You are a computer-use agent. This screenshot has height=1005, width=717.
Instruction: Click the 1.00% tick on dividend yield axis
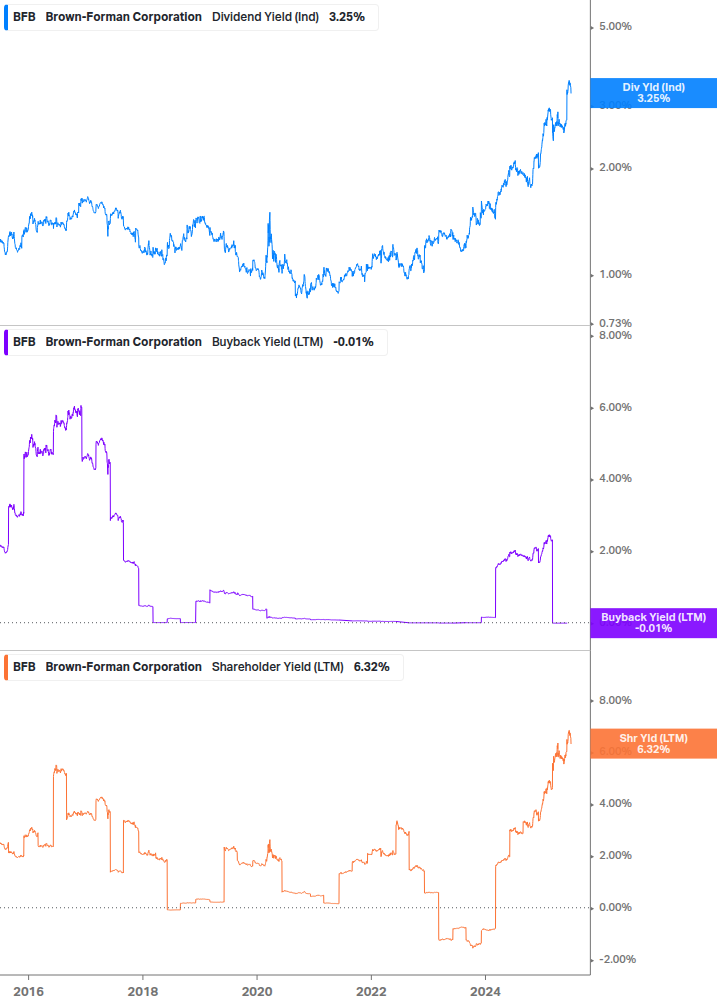click(x=615, y=274)
